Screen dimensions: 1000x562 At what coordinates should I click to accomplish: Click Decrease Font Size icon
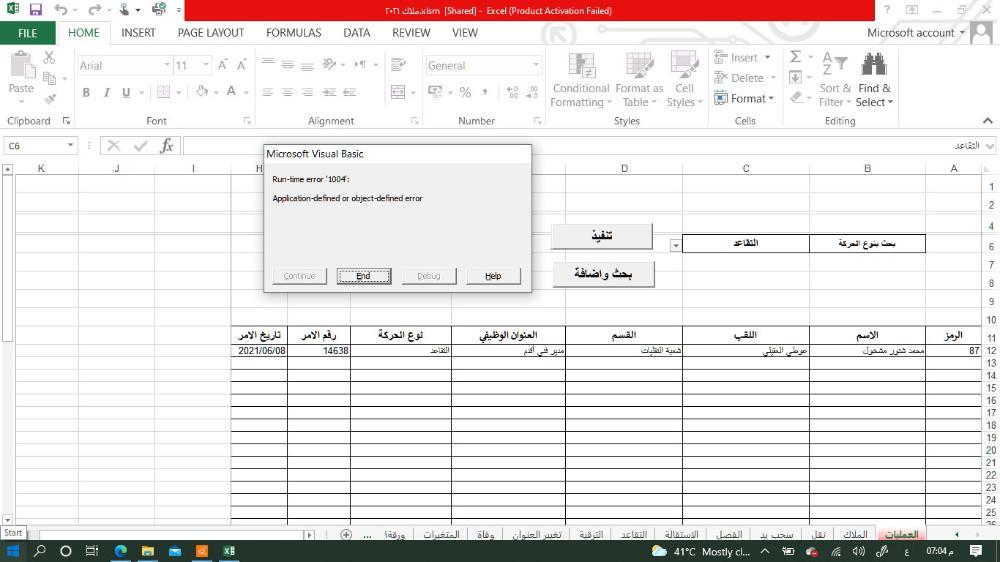242,65
